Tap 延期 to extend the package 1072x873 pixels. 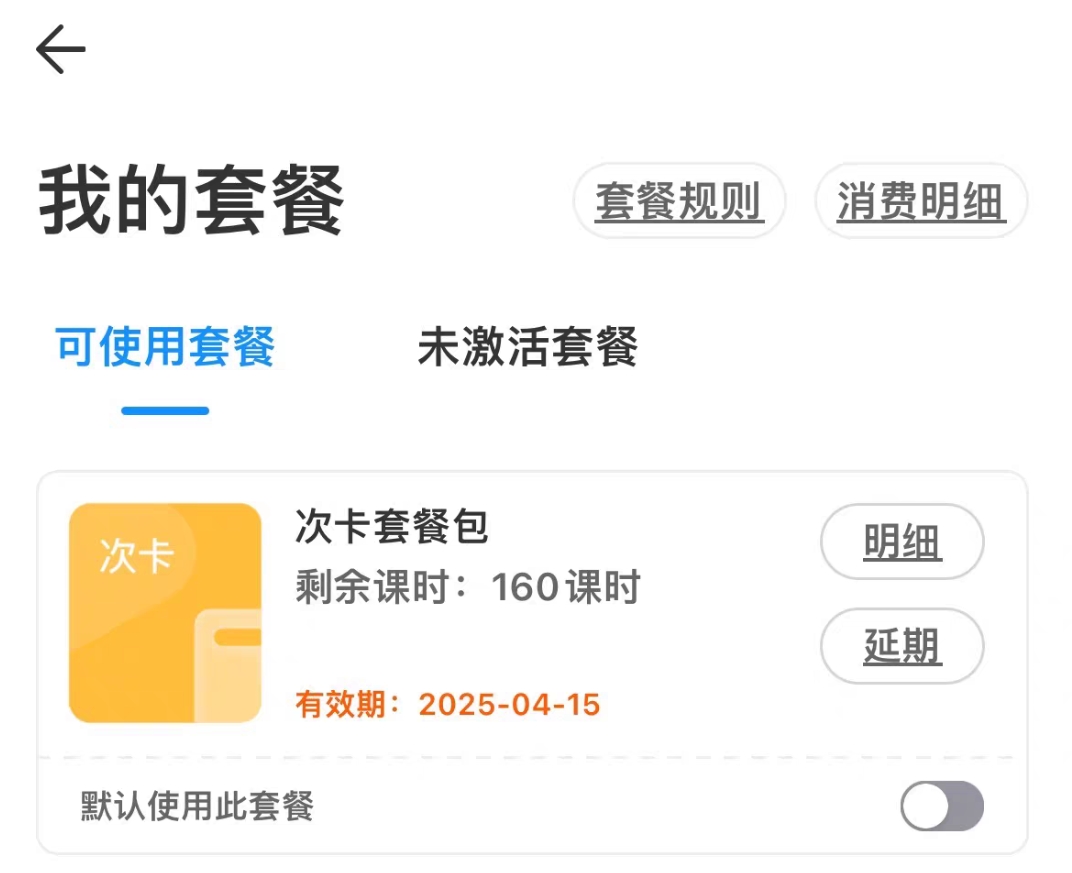point(902,646)
